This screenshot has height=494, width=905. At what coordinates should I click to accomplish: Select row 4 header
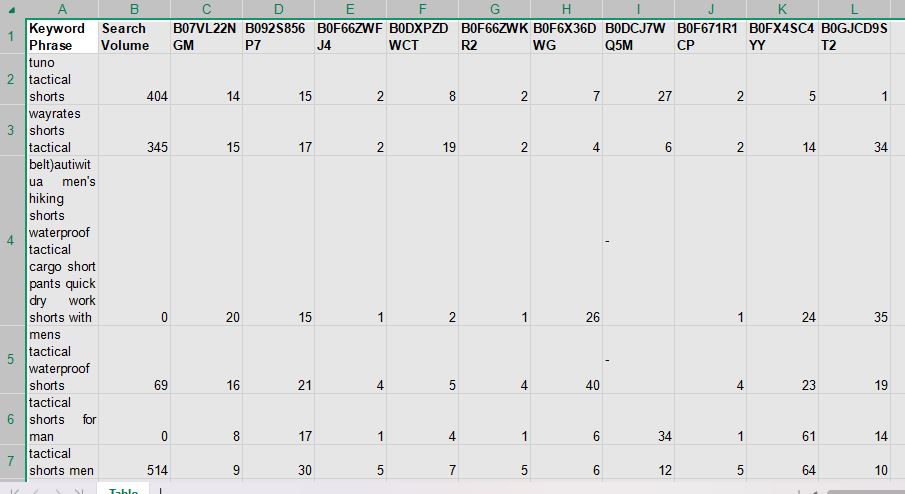click(x=12, y=240)
